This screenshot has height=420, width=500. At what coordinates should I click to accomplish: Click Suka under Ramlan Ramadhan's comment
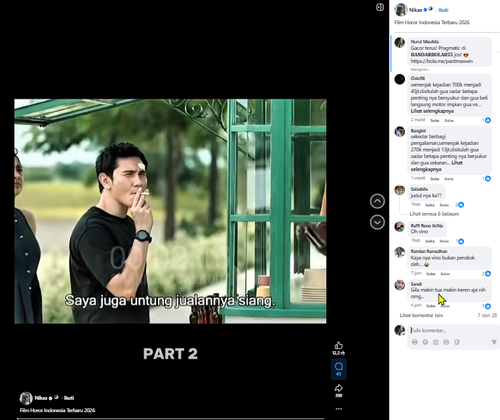(x=431, y=274)
